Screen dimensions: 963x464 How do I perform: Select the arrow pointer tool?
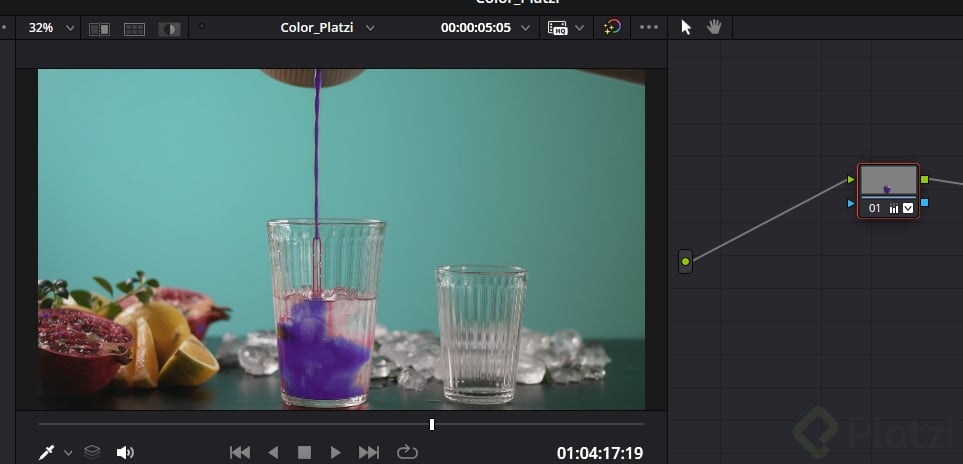[686, 27]
